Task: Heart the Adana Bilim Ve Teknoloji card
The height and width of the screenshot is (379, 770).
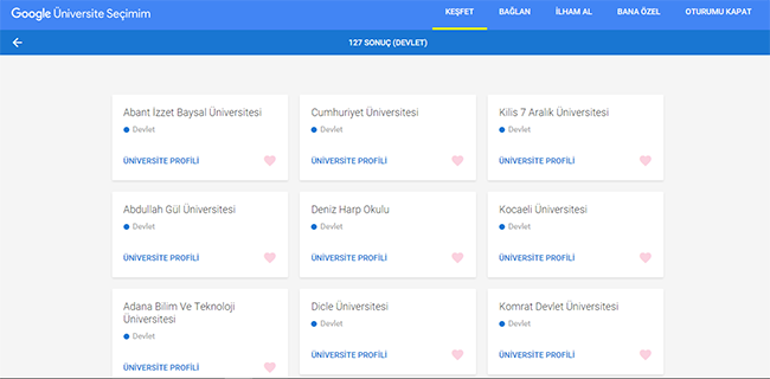Action: click(270, 367)
